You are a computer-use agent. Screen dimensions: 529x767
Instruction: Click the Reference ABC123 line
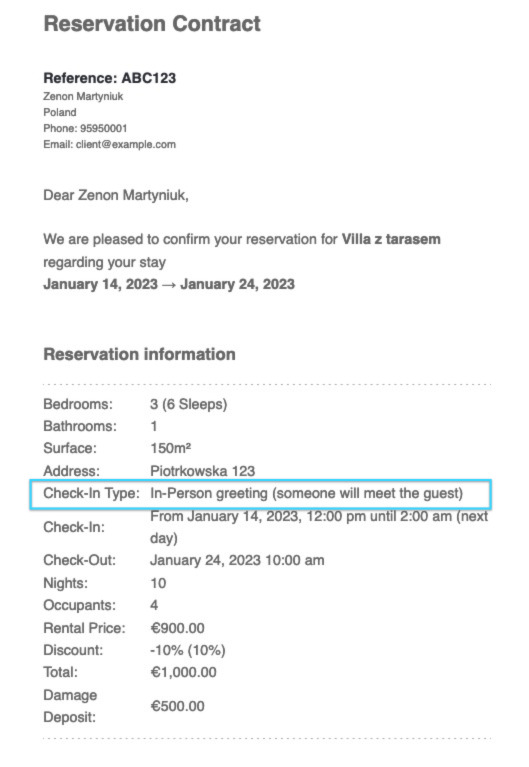pyautogui.click(x=110, y=78)
